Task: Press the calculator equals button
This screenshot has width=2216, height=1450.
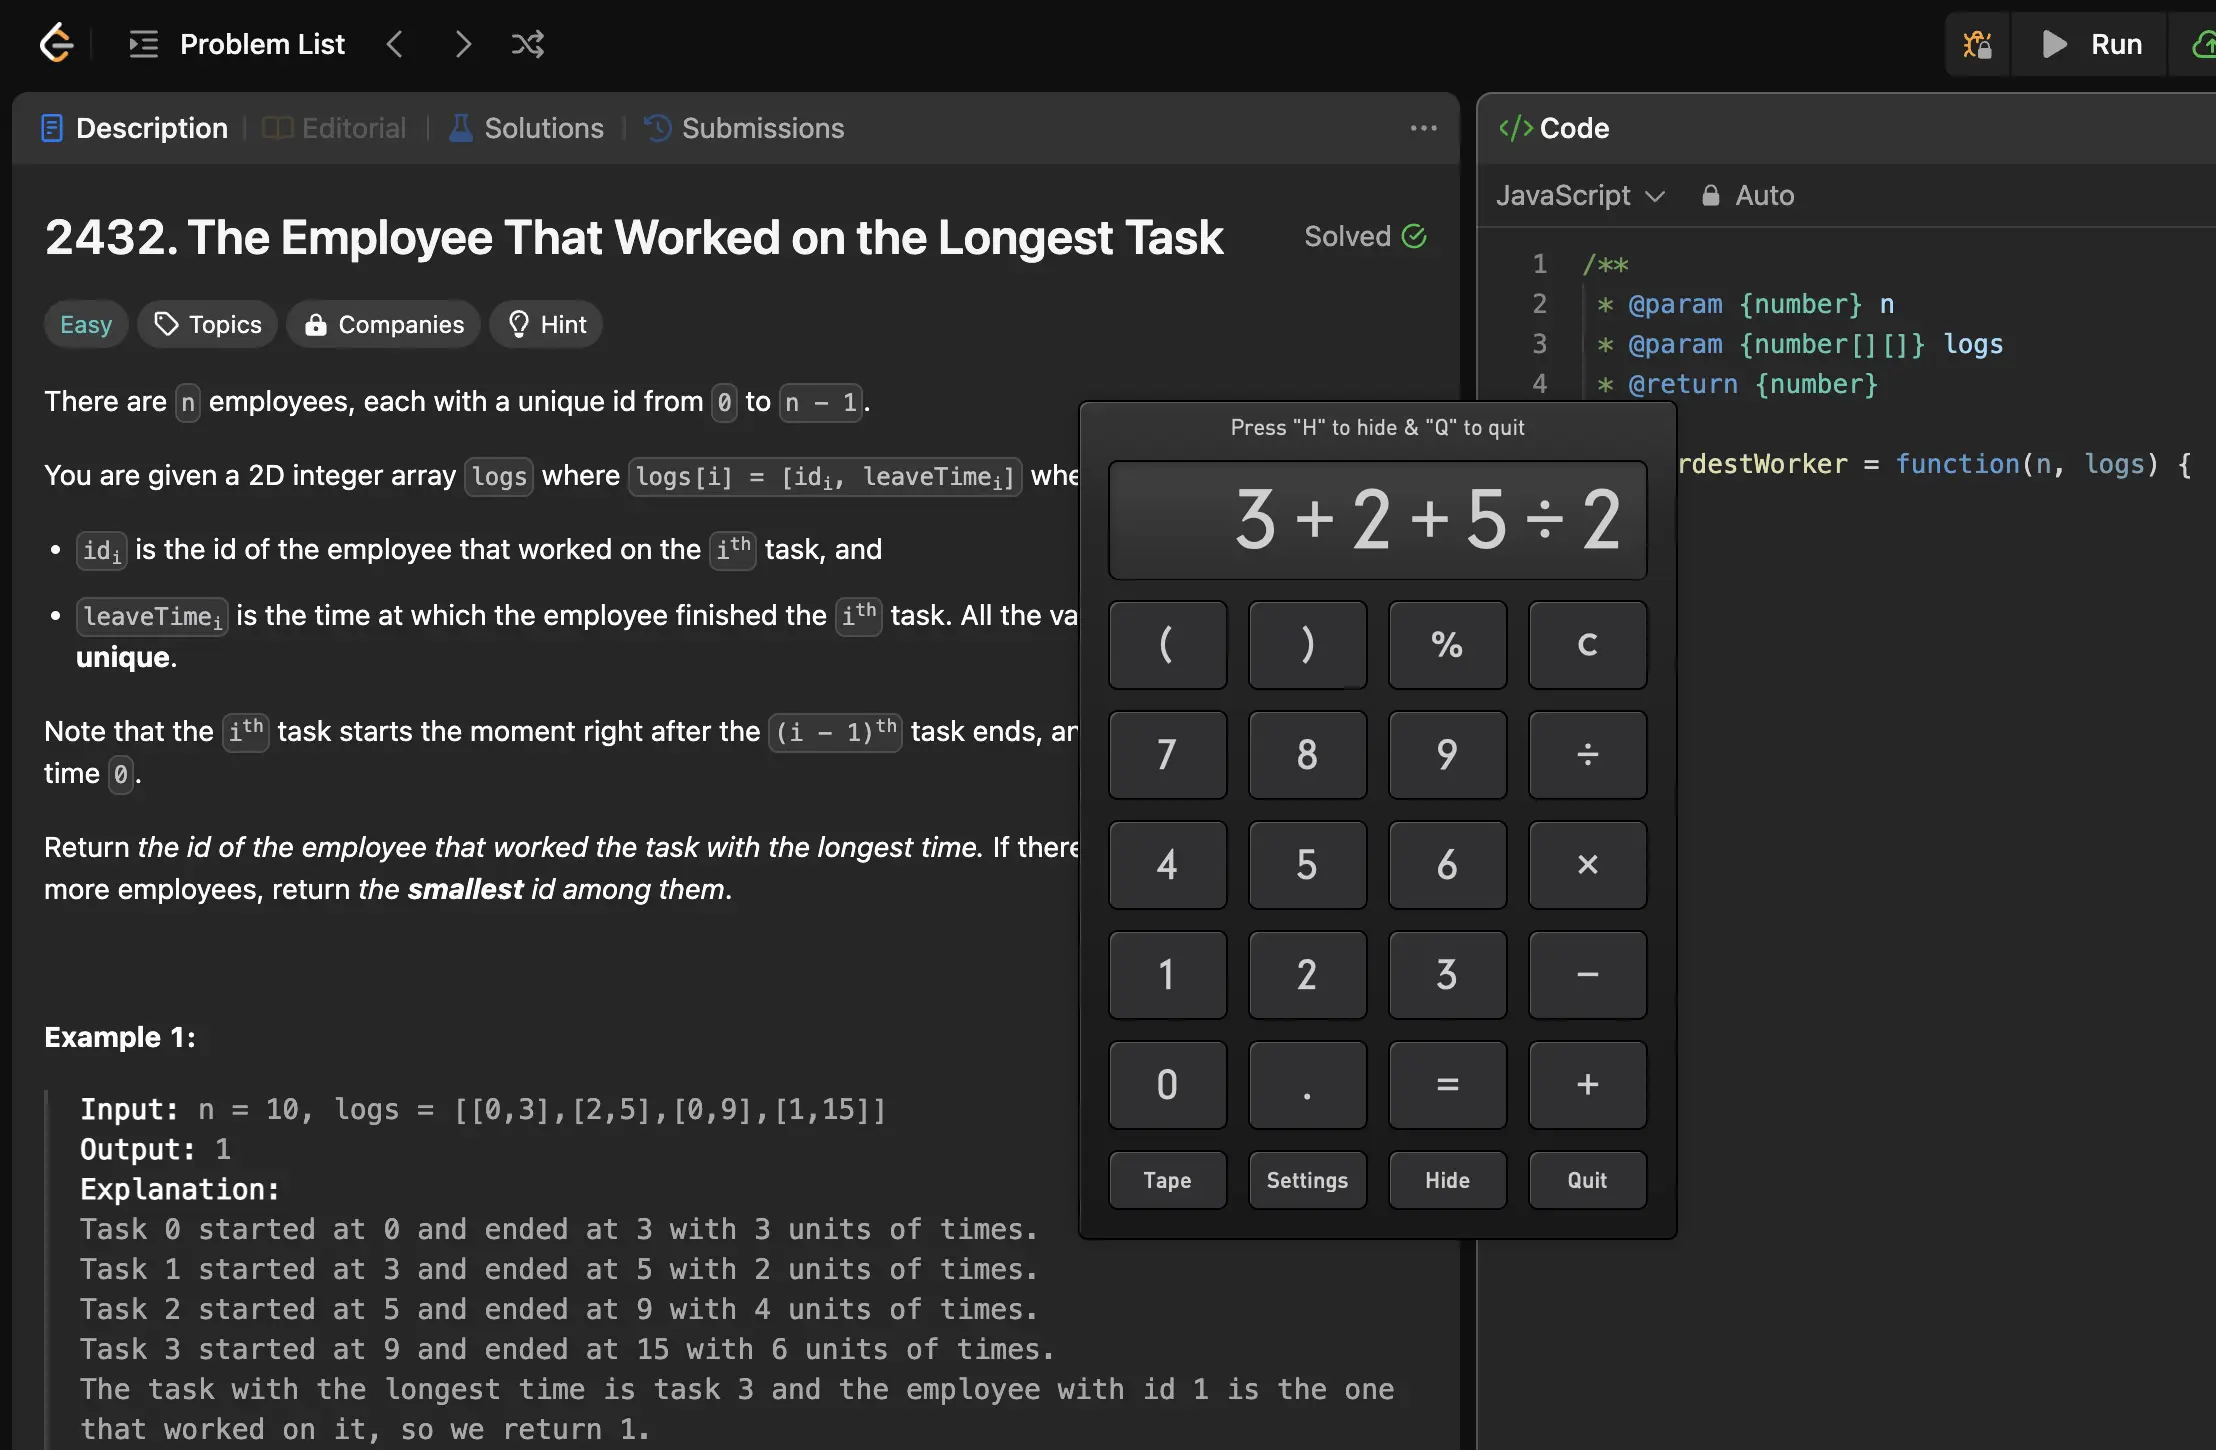Action: click(x=1446, y=1084)
